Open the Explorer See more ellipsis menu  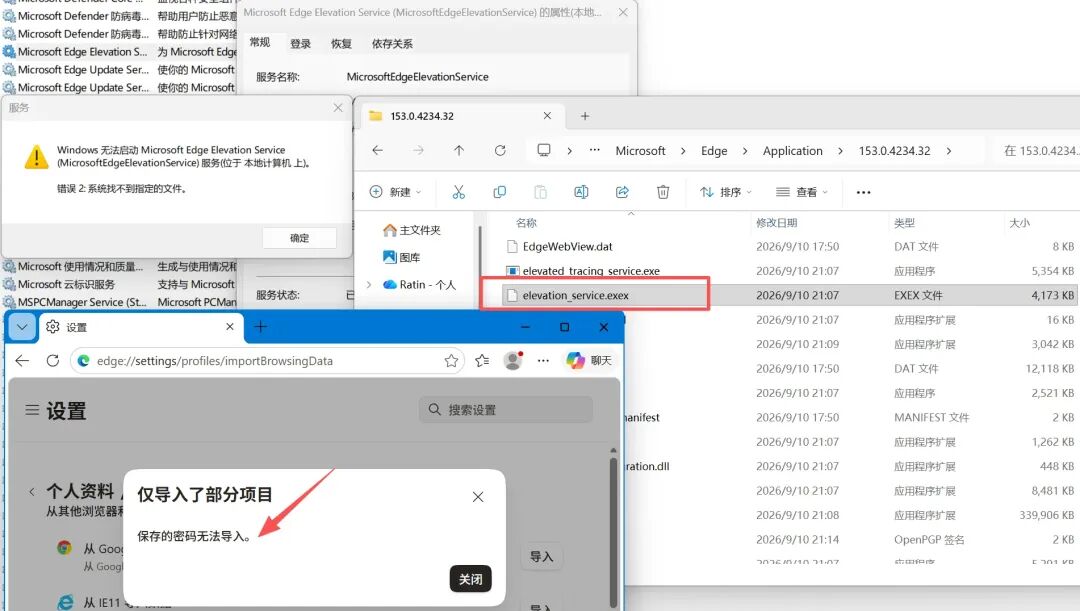tap(863, 192)
